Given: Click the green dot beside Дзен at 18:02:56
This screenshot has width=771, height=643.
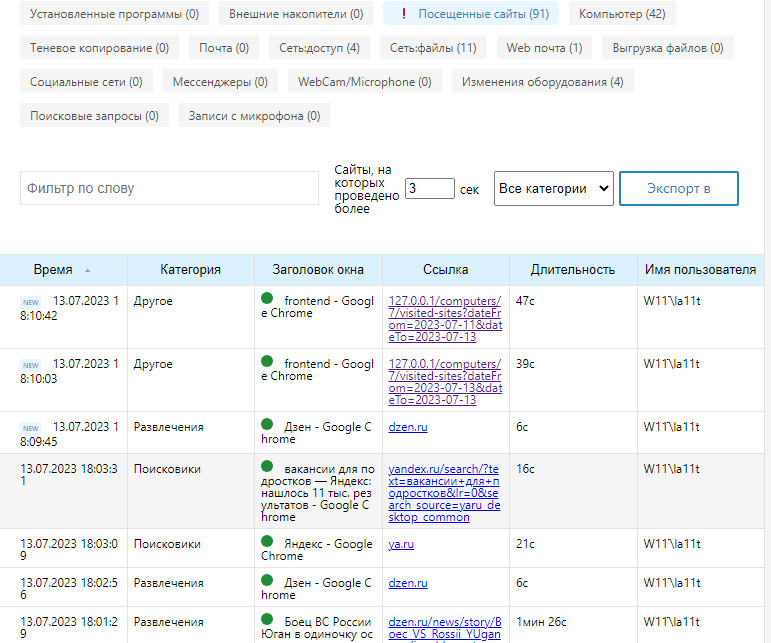Looking at the screenshot, I should point(267,580).
